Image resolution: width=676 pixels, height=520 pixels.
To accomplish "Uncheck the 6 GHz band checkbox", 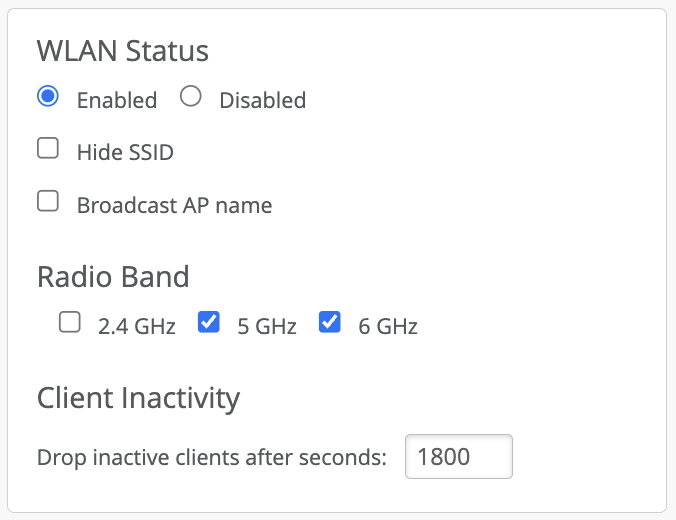I will 329,323.
